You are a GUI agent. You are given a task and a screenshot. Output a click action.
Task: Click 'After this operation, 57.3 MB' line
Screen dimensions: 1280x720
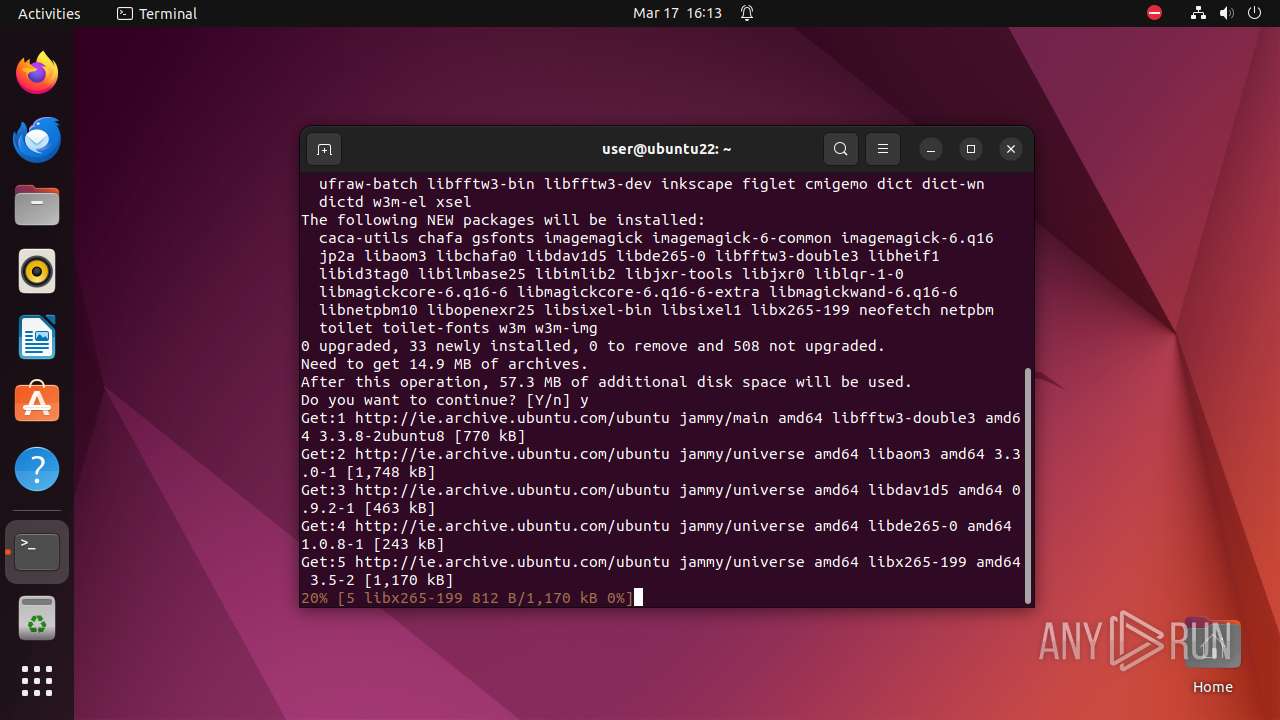pyautogui.click(x=607, y=382)
